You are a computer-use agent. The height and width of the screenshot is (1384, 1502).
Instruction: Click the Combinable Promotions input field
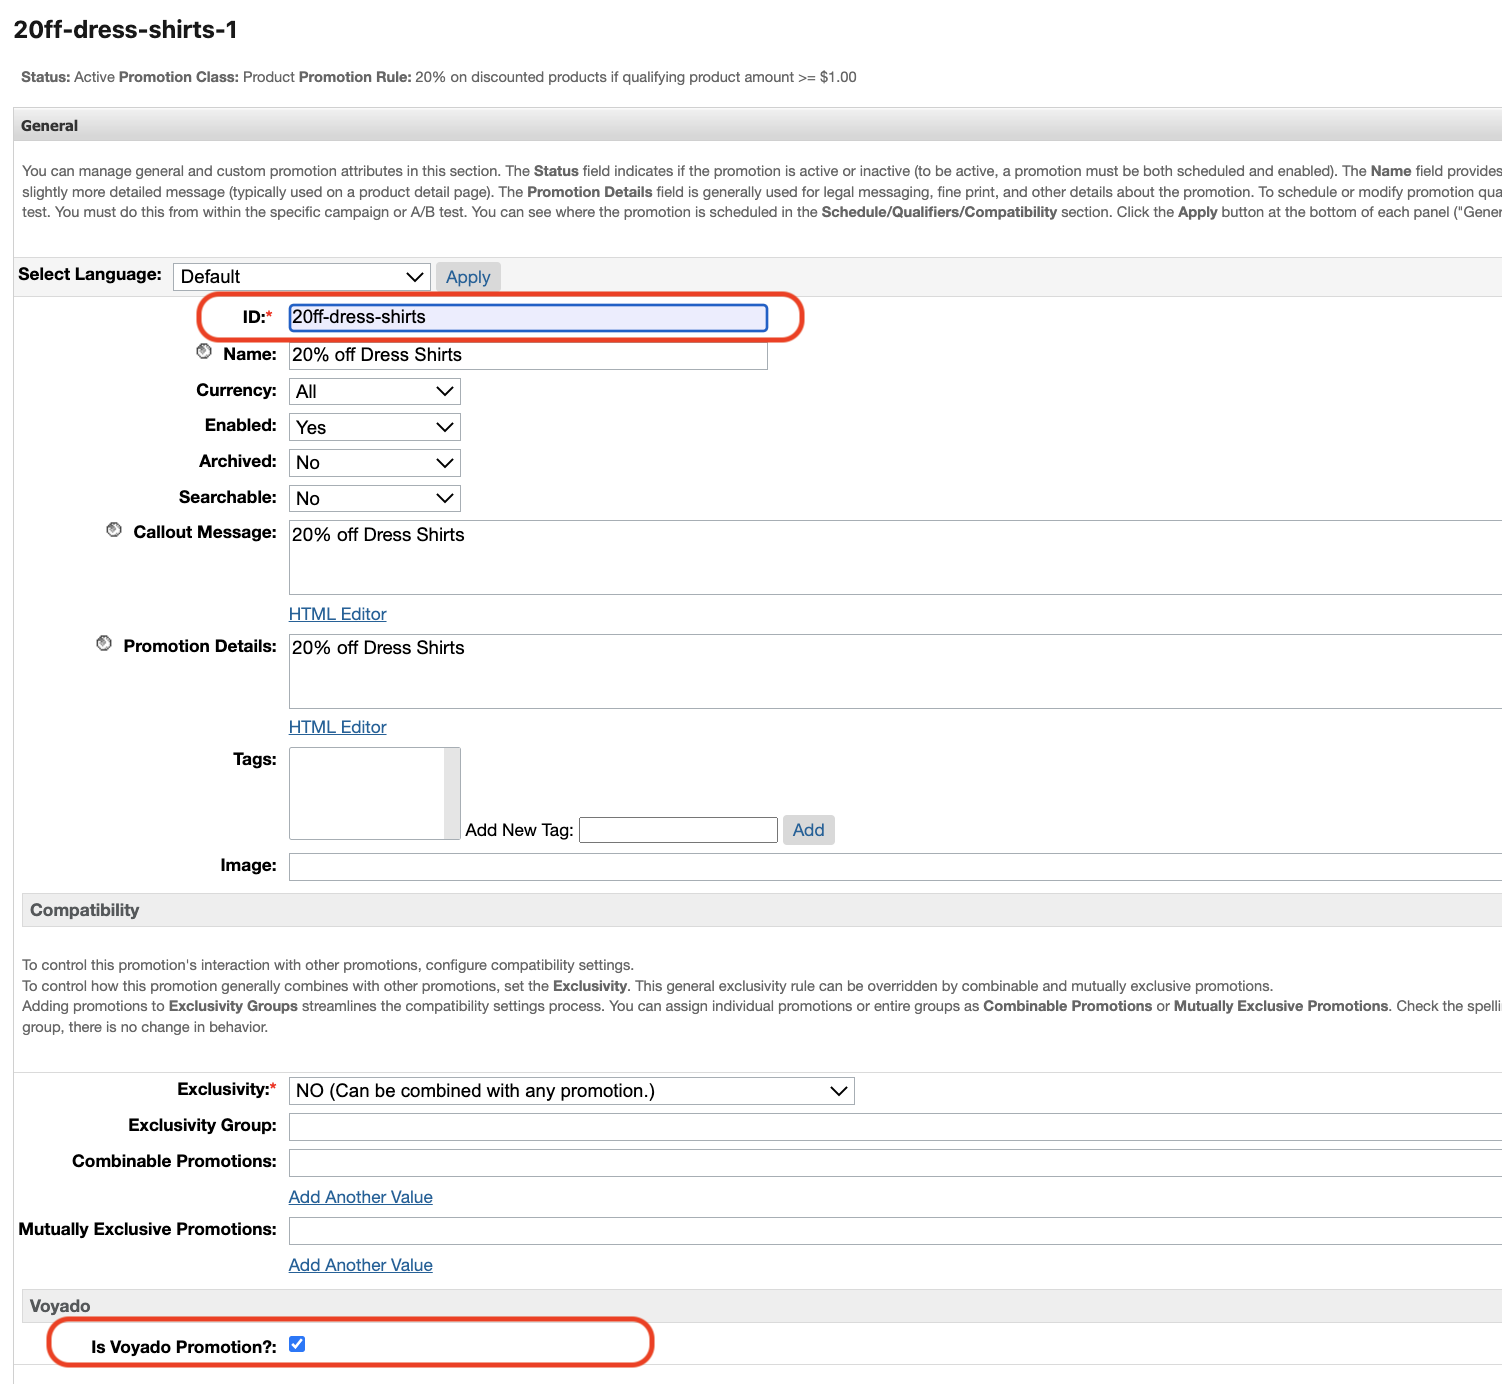click(x=895, y=1163)
